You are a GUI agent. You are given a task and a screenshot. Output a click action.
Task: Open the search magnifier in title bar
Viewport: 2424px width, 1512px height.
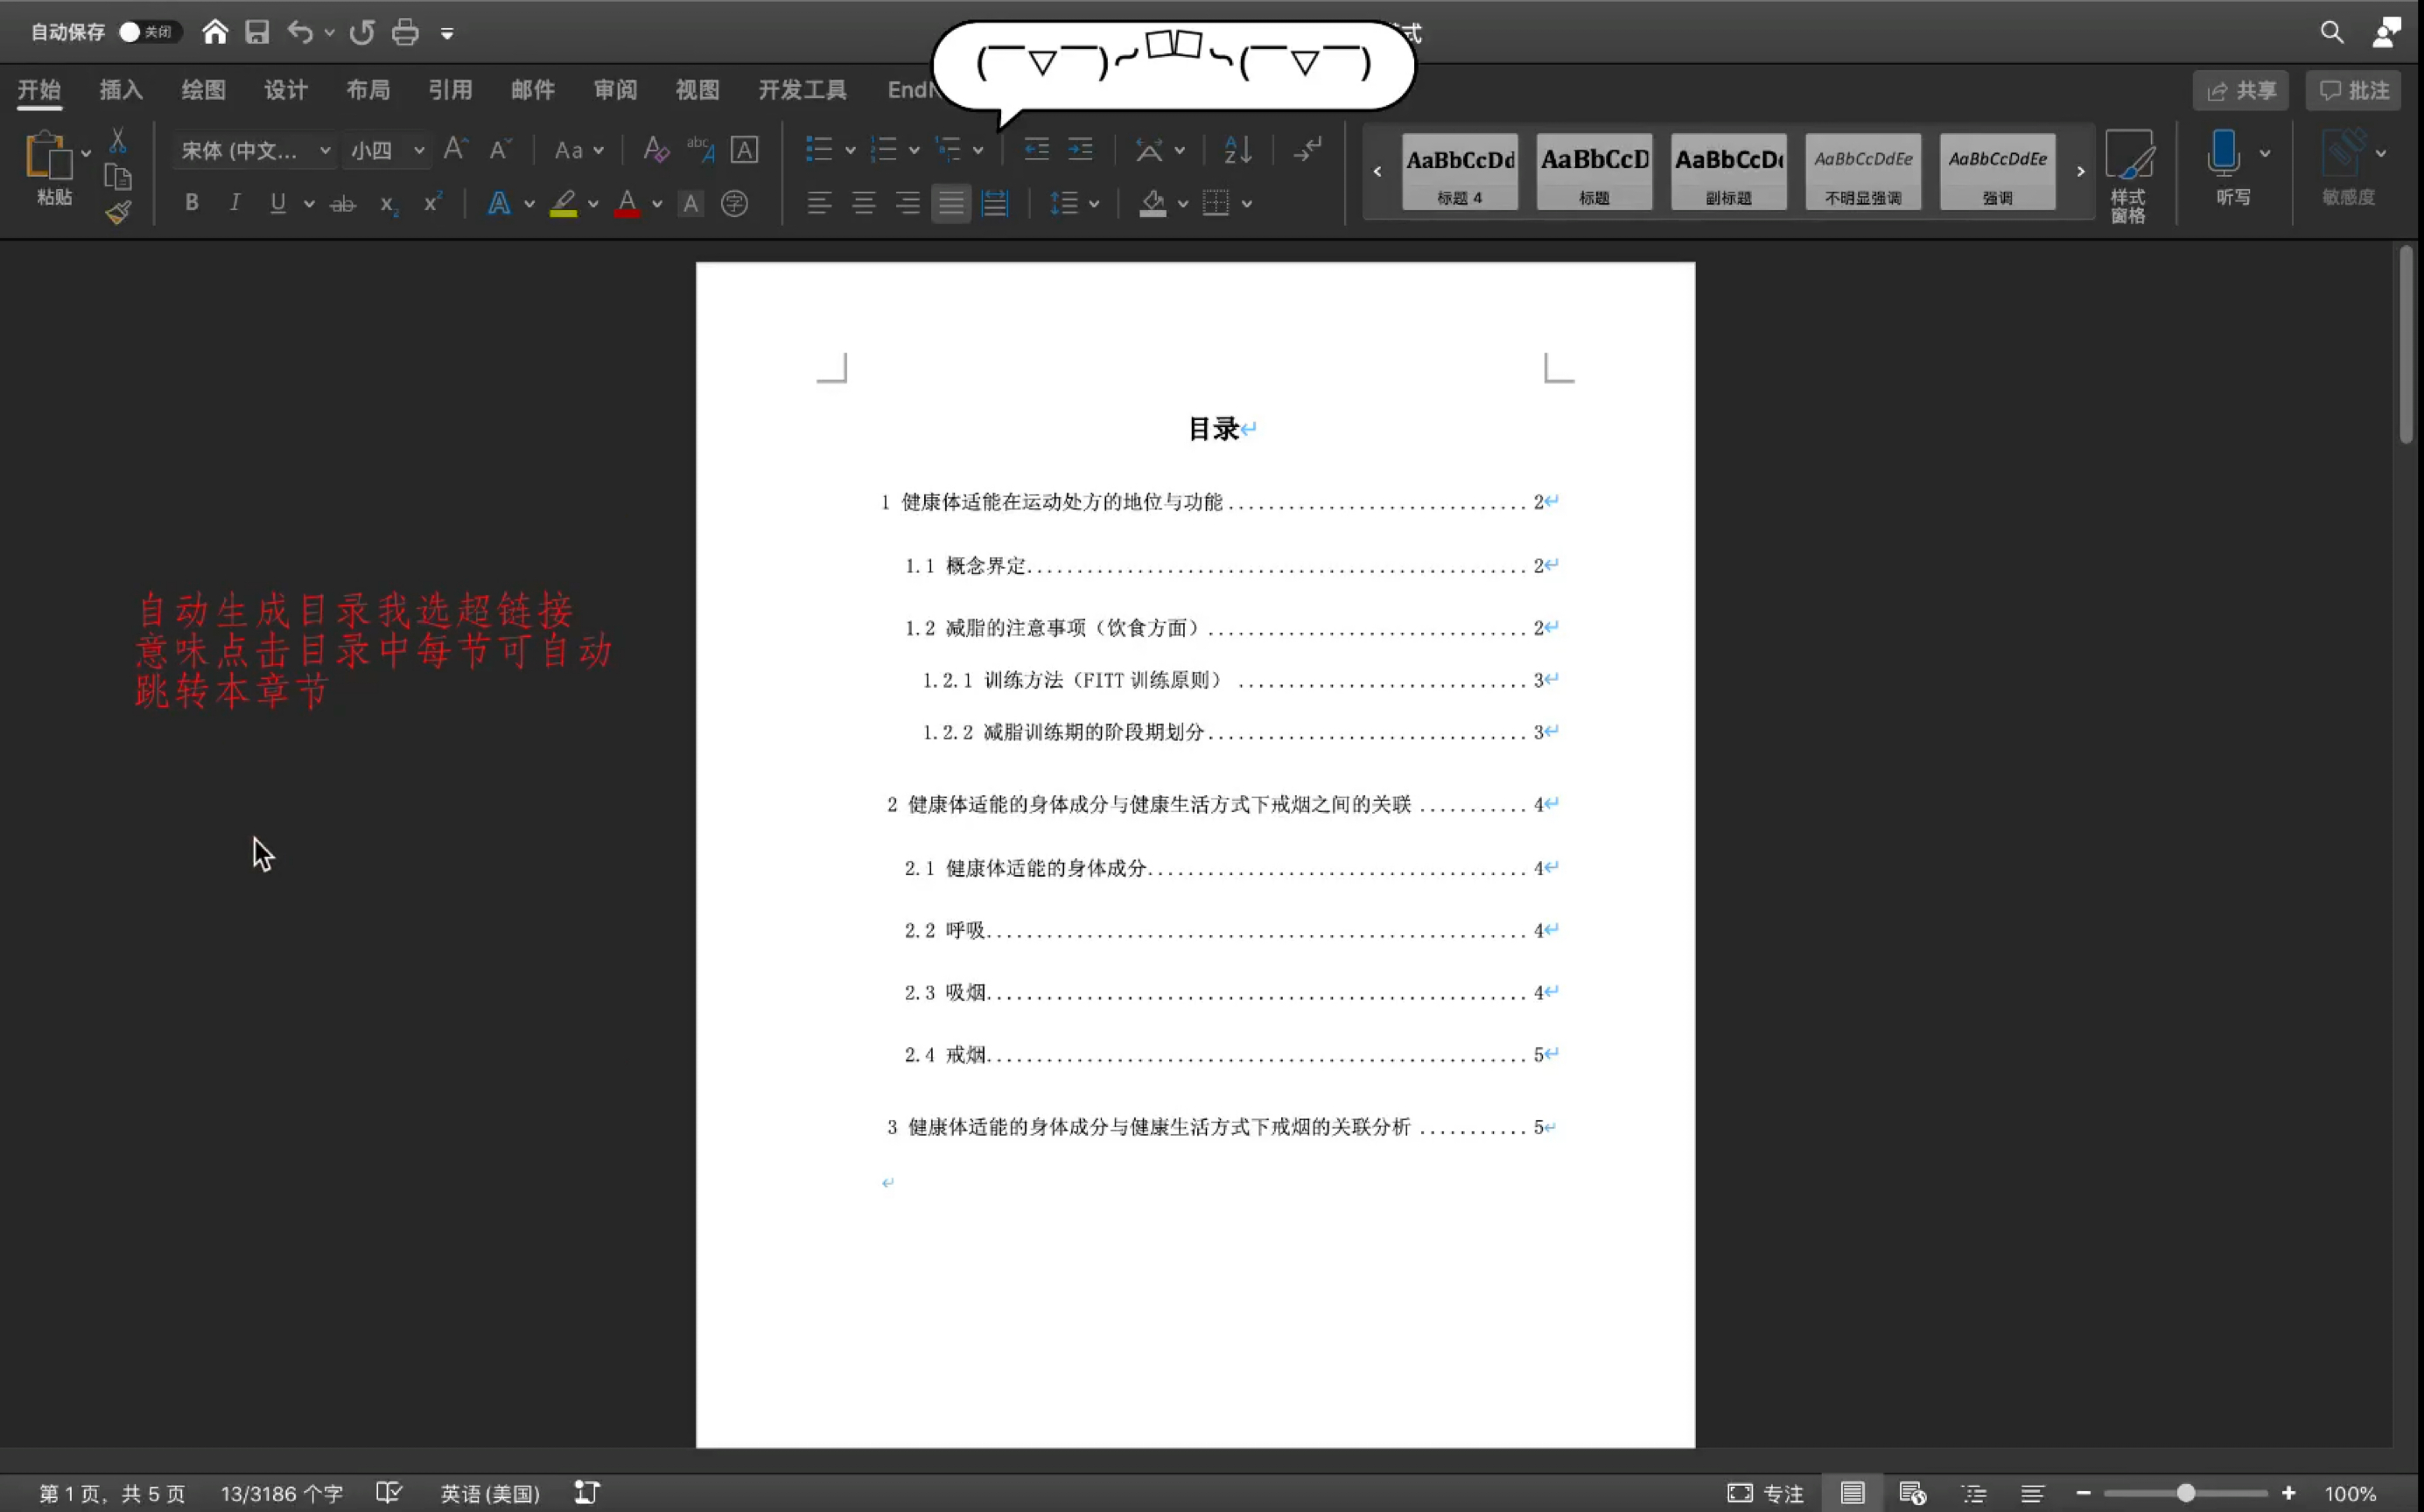(2331, 32)
